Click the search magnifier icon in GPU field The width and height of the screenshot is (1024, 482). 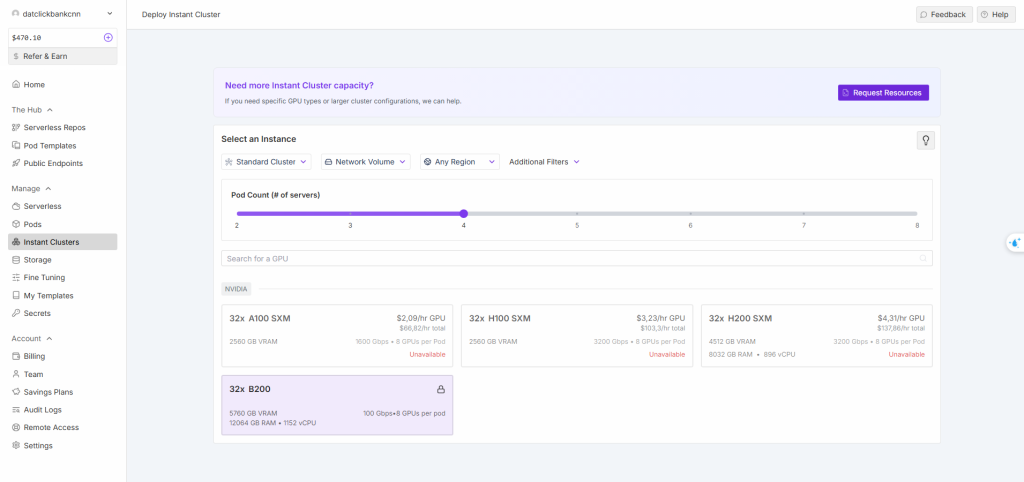click(922, 258)
